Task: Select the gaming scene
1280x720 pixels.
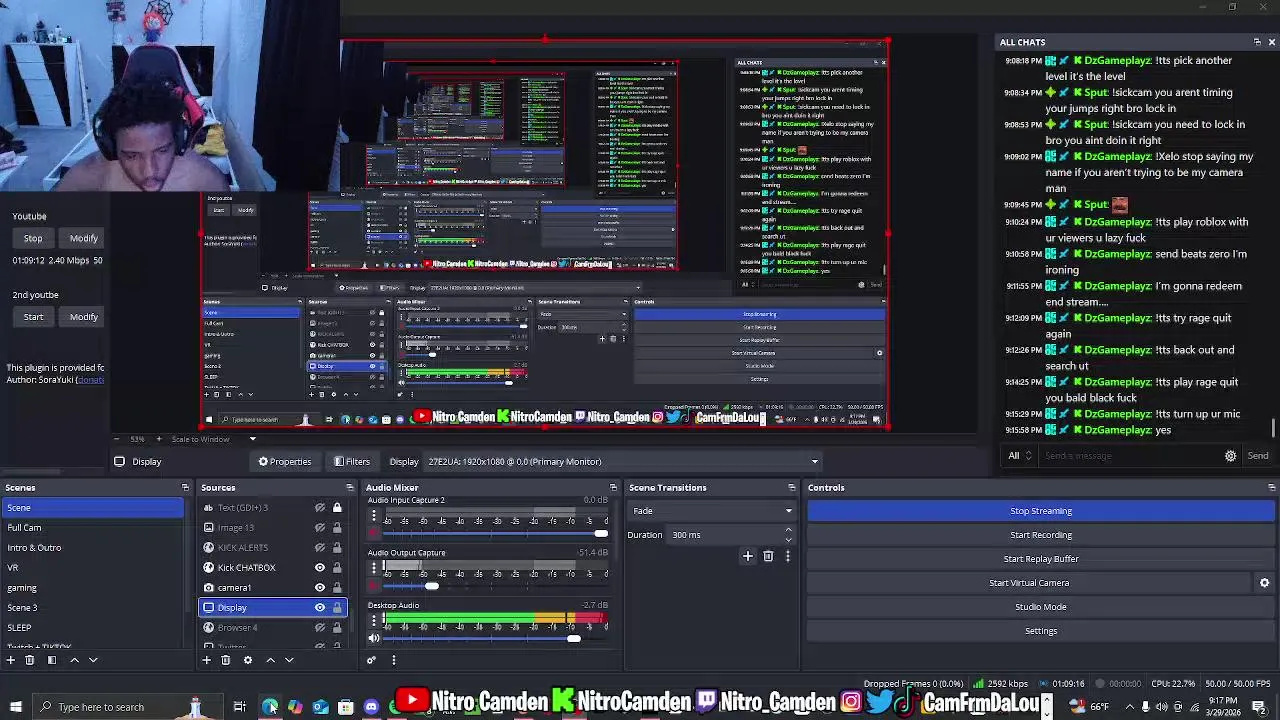Action: (x=93, y=588)
